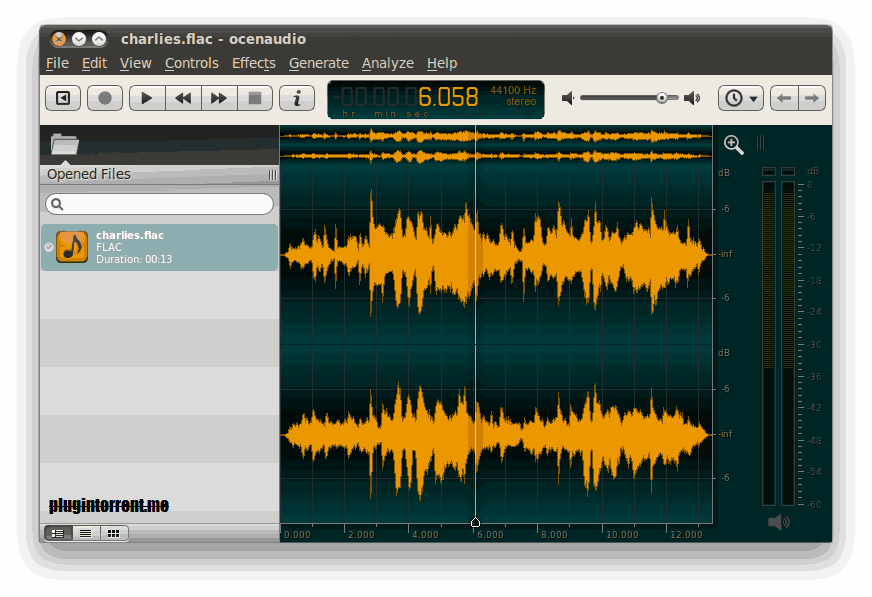Click the Rewind button

[183, 98]
